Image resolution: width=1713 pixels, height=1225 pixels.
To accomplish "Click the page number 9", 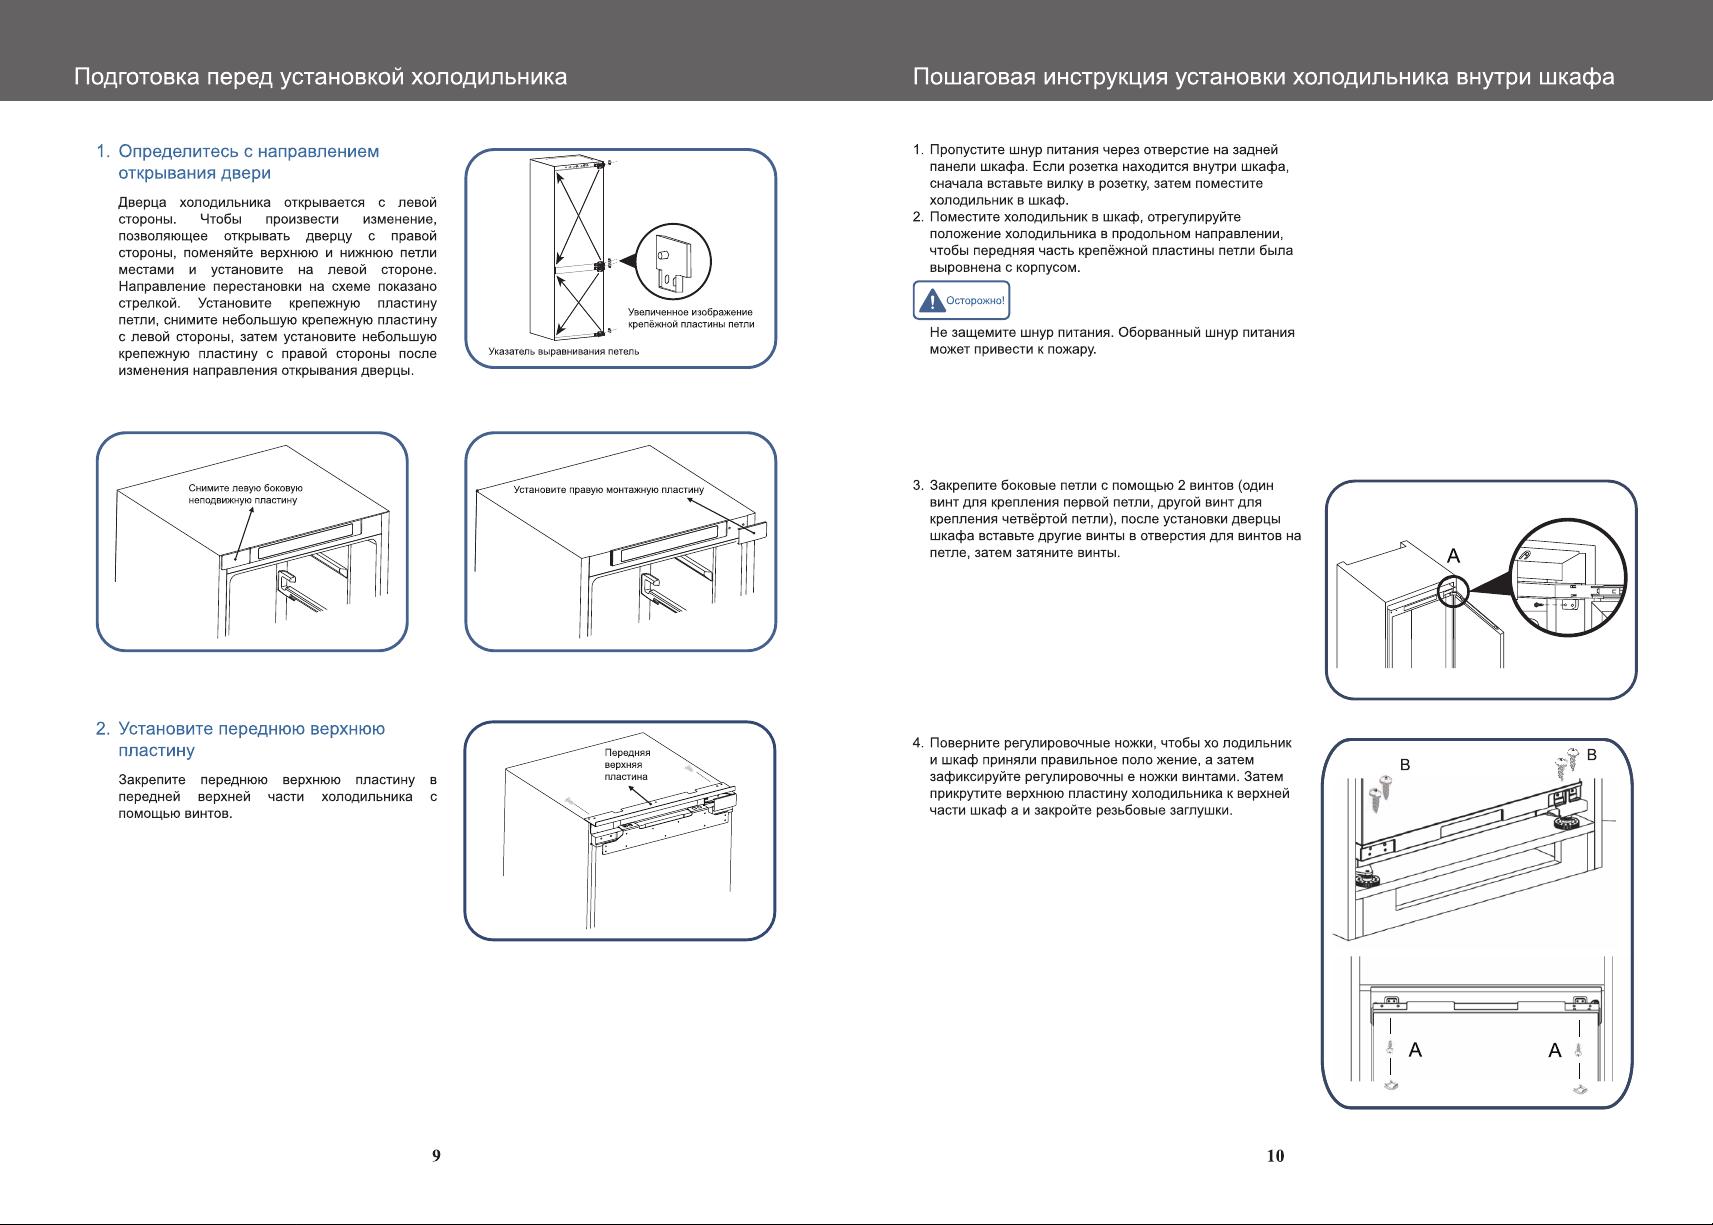I will click(436, 1156).
